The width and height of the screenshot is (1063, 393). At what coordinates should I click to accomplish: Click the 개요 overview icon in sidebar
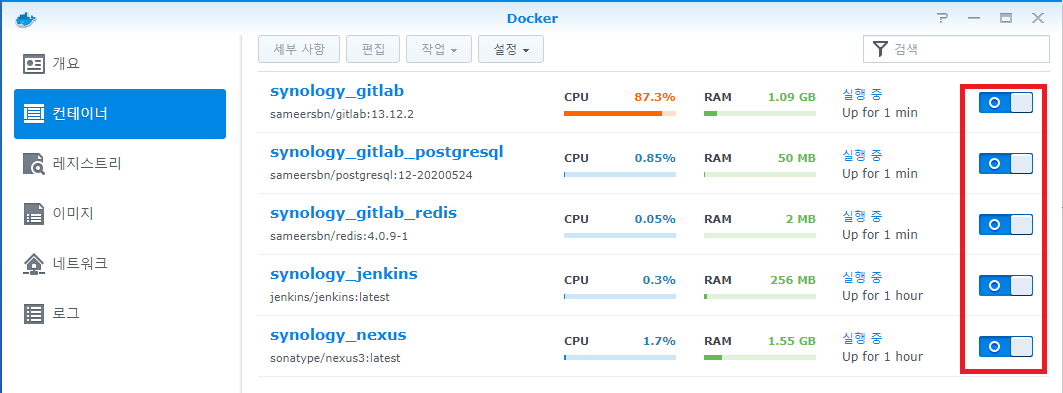coord(33,64)
